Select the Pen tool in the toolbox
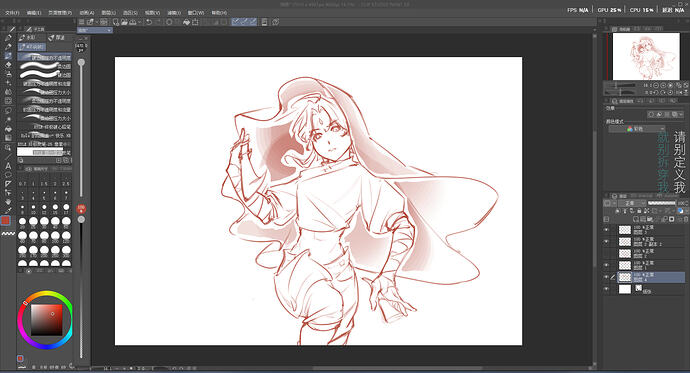 click(8, 38)
